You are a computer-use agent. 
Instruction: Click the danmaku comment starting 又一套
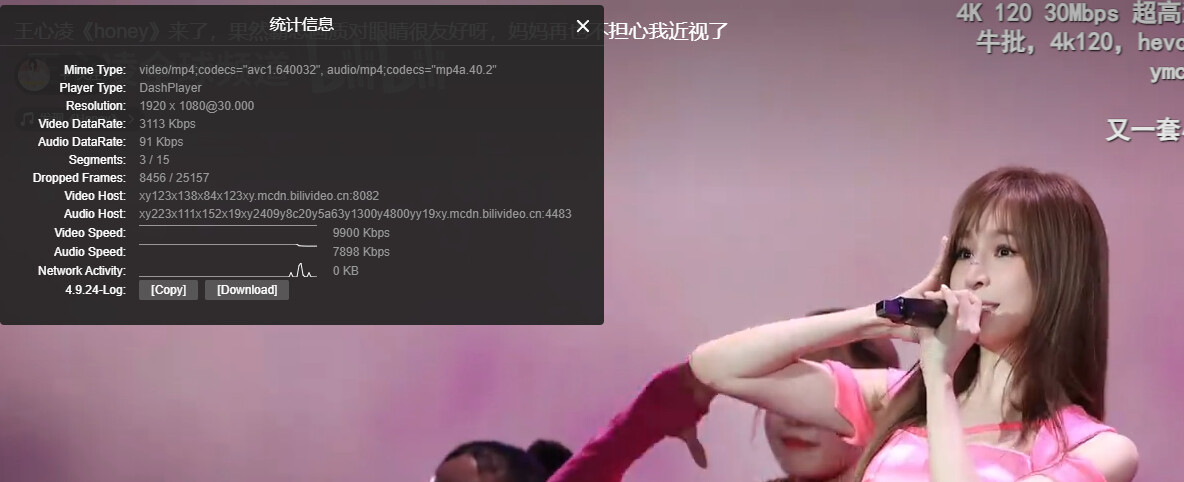tap(1145, 130)
